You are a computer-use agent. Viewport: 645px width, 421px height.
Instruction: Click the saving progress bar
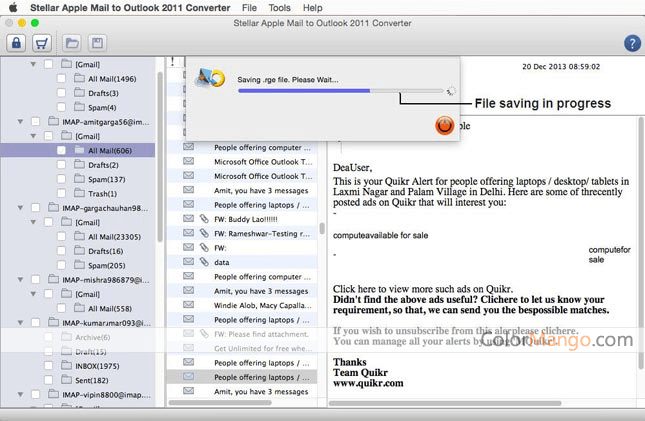341,91
